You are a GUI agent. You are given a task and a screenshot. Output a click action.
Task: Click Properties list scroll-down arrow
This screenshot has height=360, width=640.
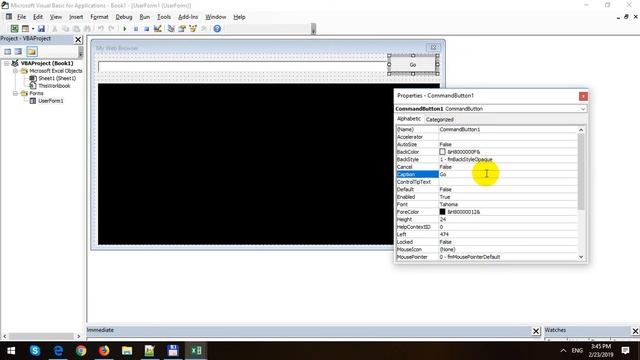click(581, 257)
